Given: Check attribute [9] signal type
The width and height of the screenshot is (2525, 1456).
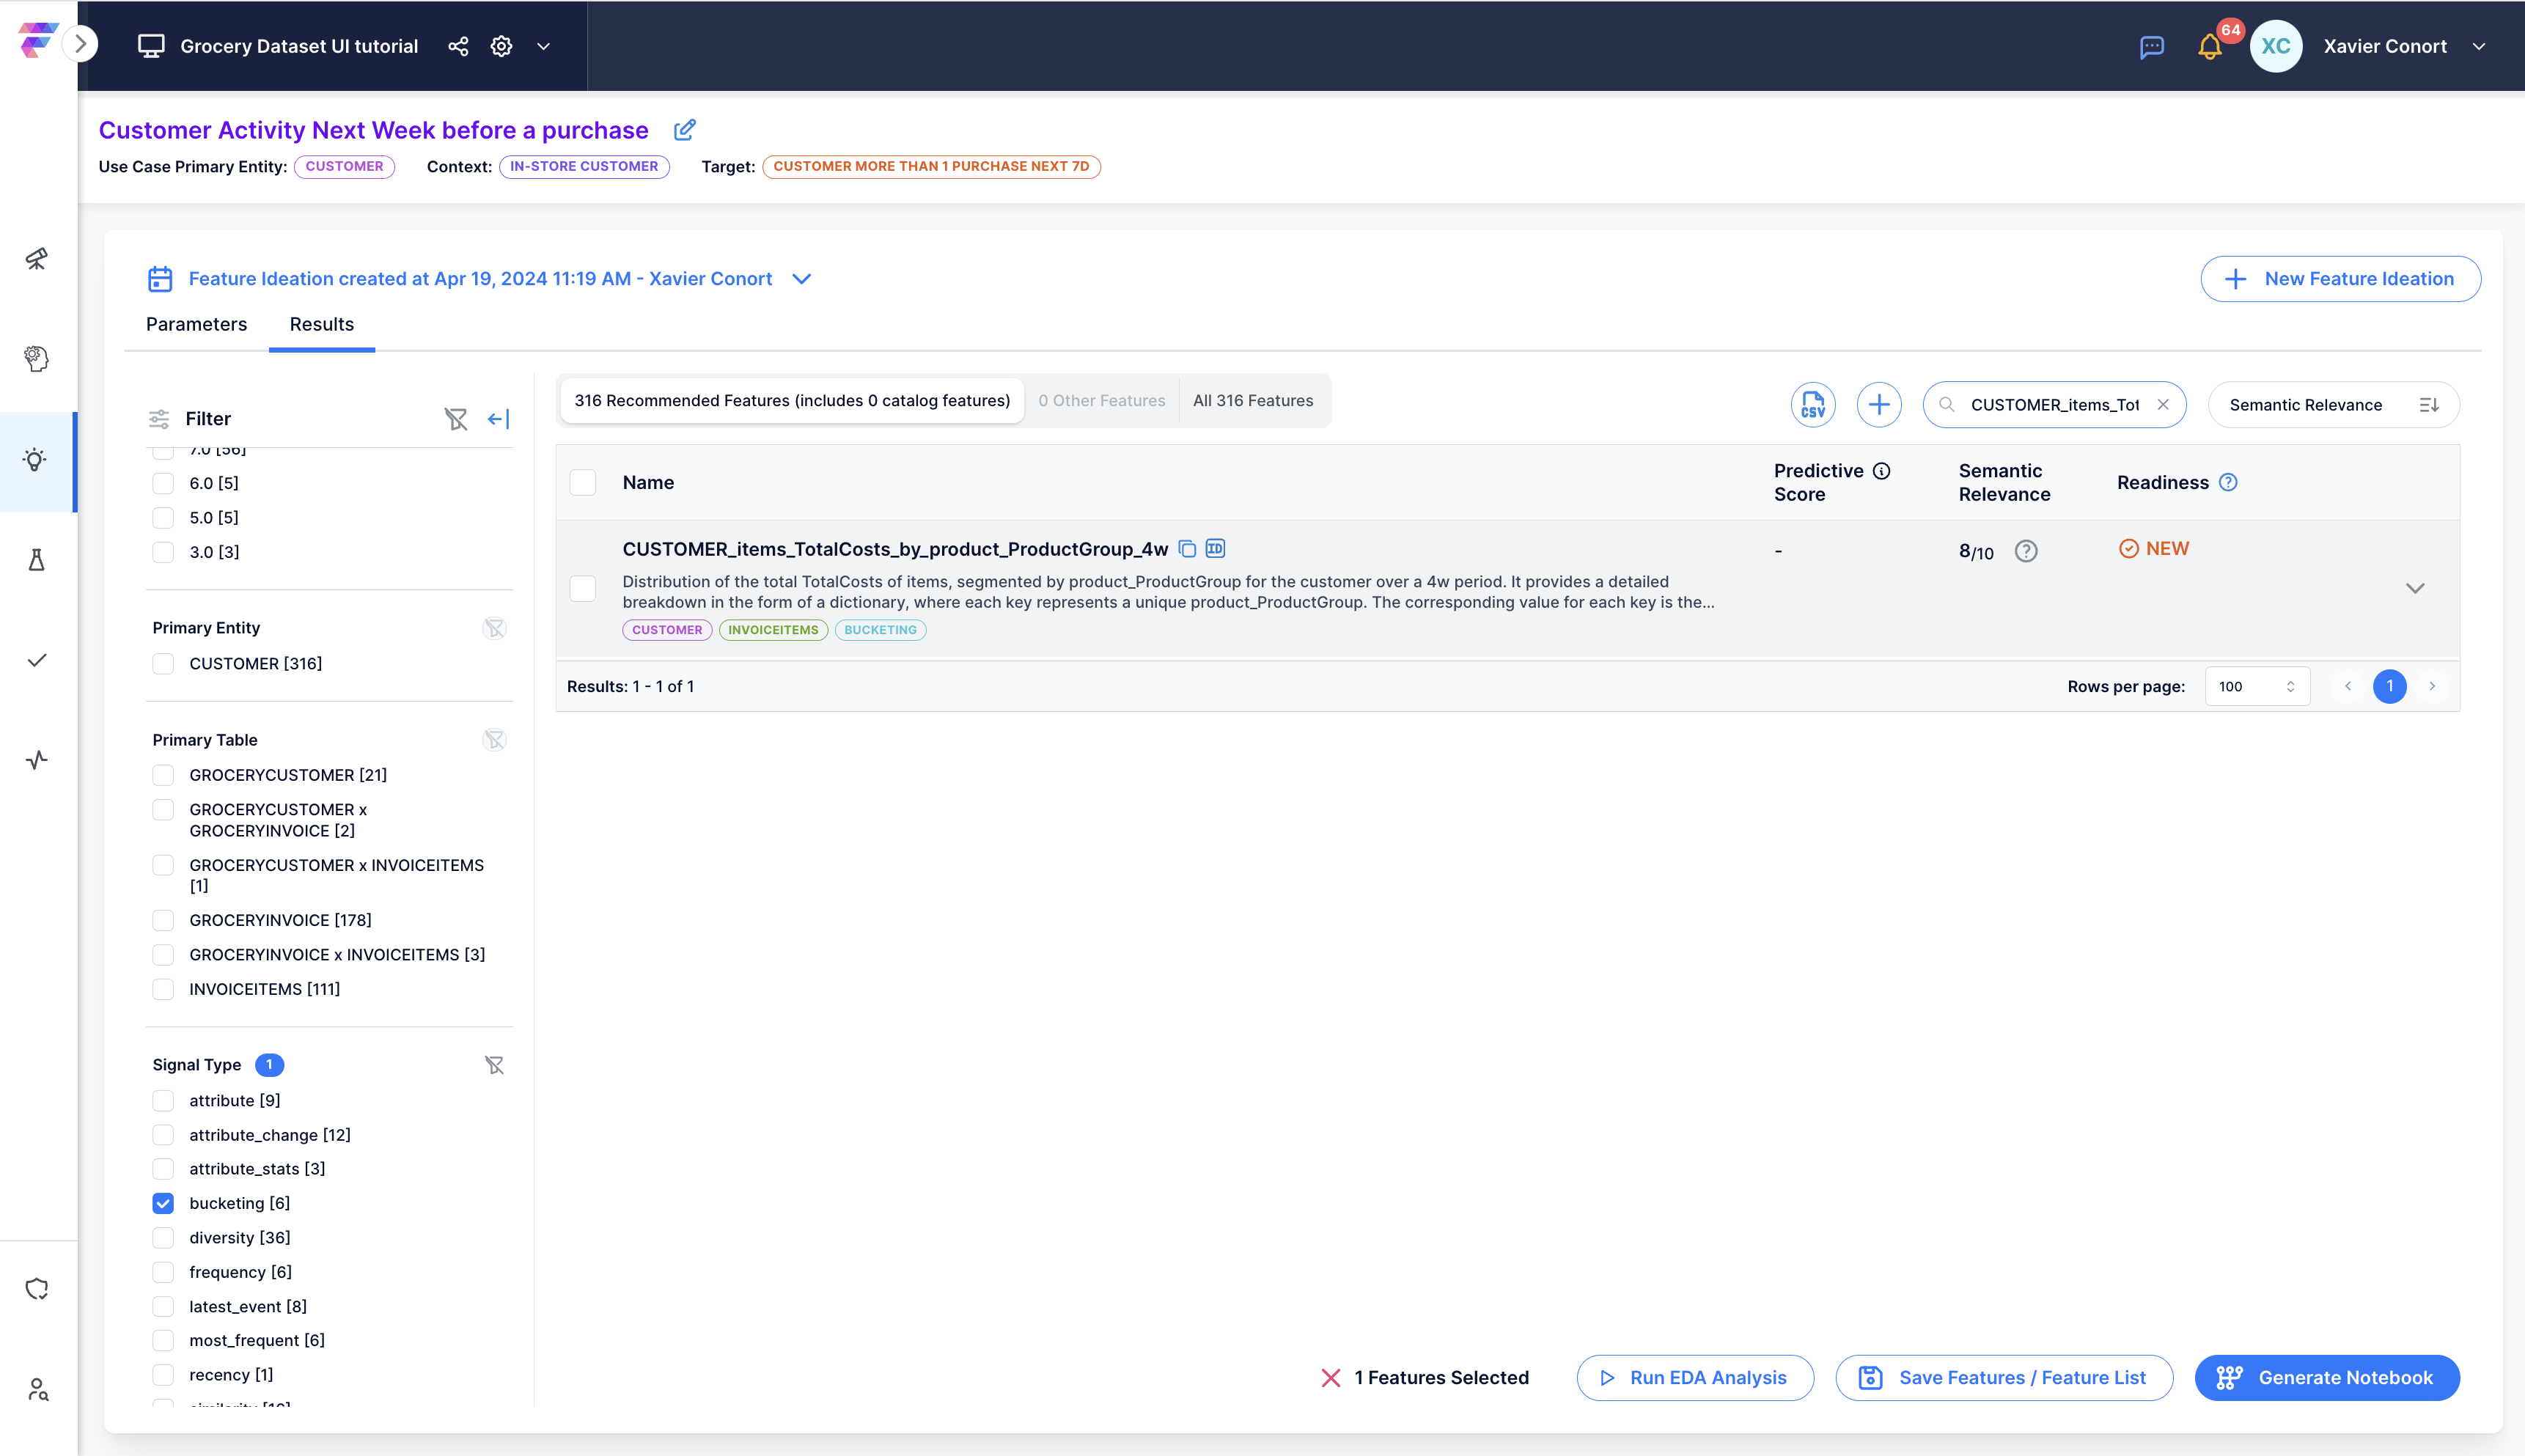Looking at the screenshot, I should click(163, 1101).
